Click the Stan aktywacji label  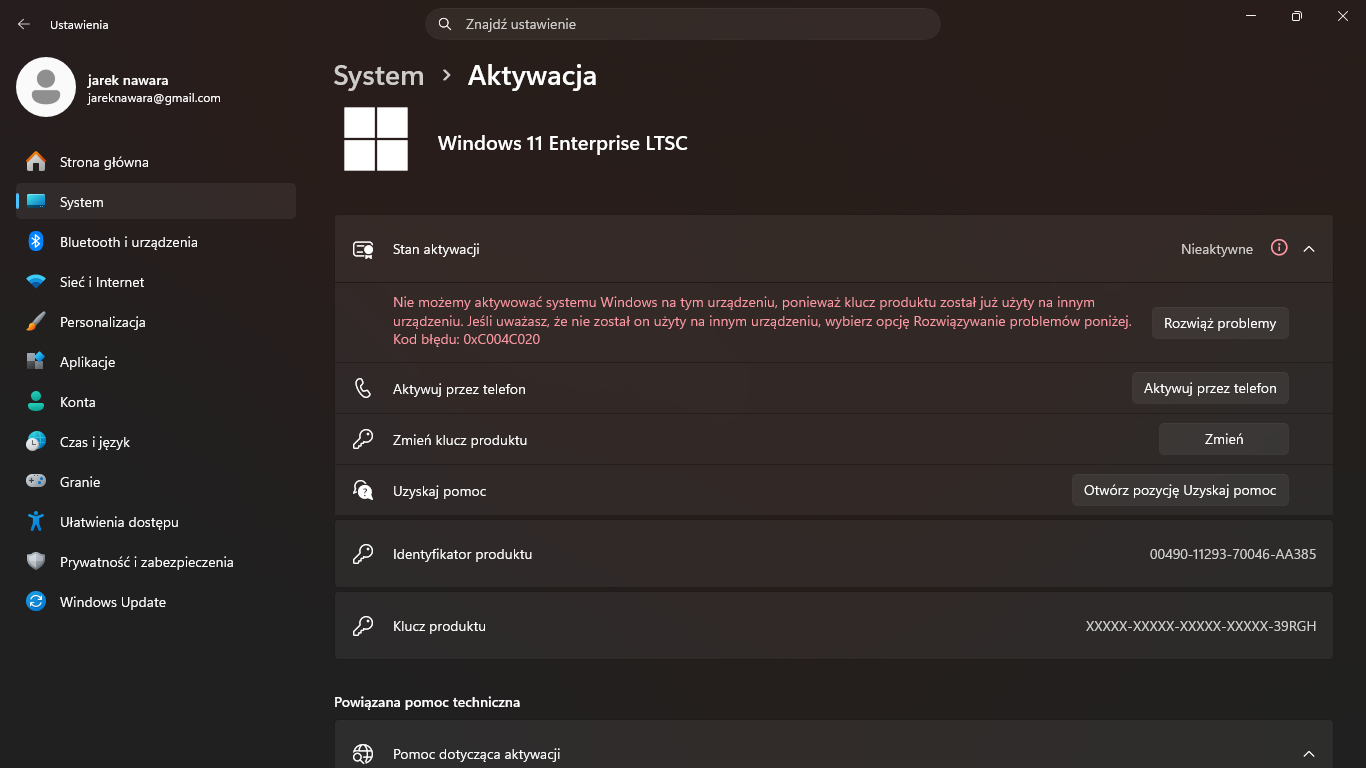point(436,249)
